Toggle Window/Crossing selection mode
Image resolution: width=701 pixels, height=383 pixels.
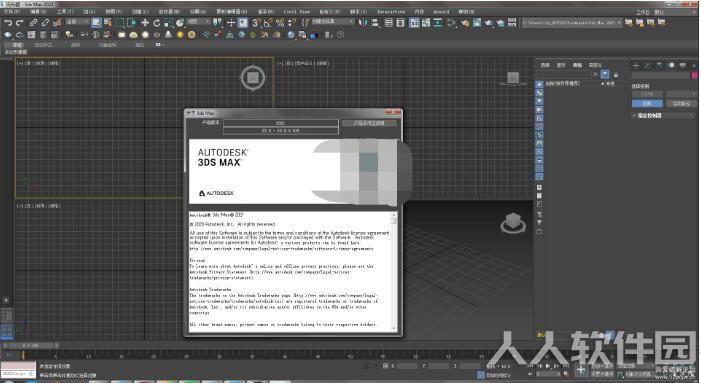point(132,23)
